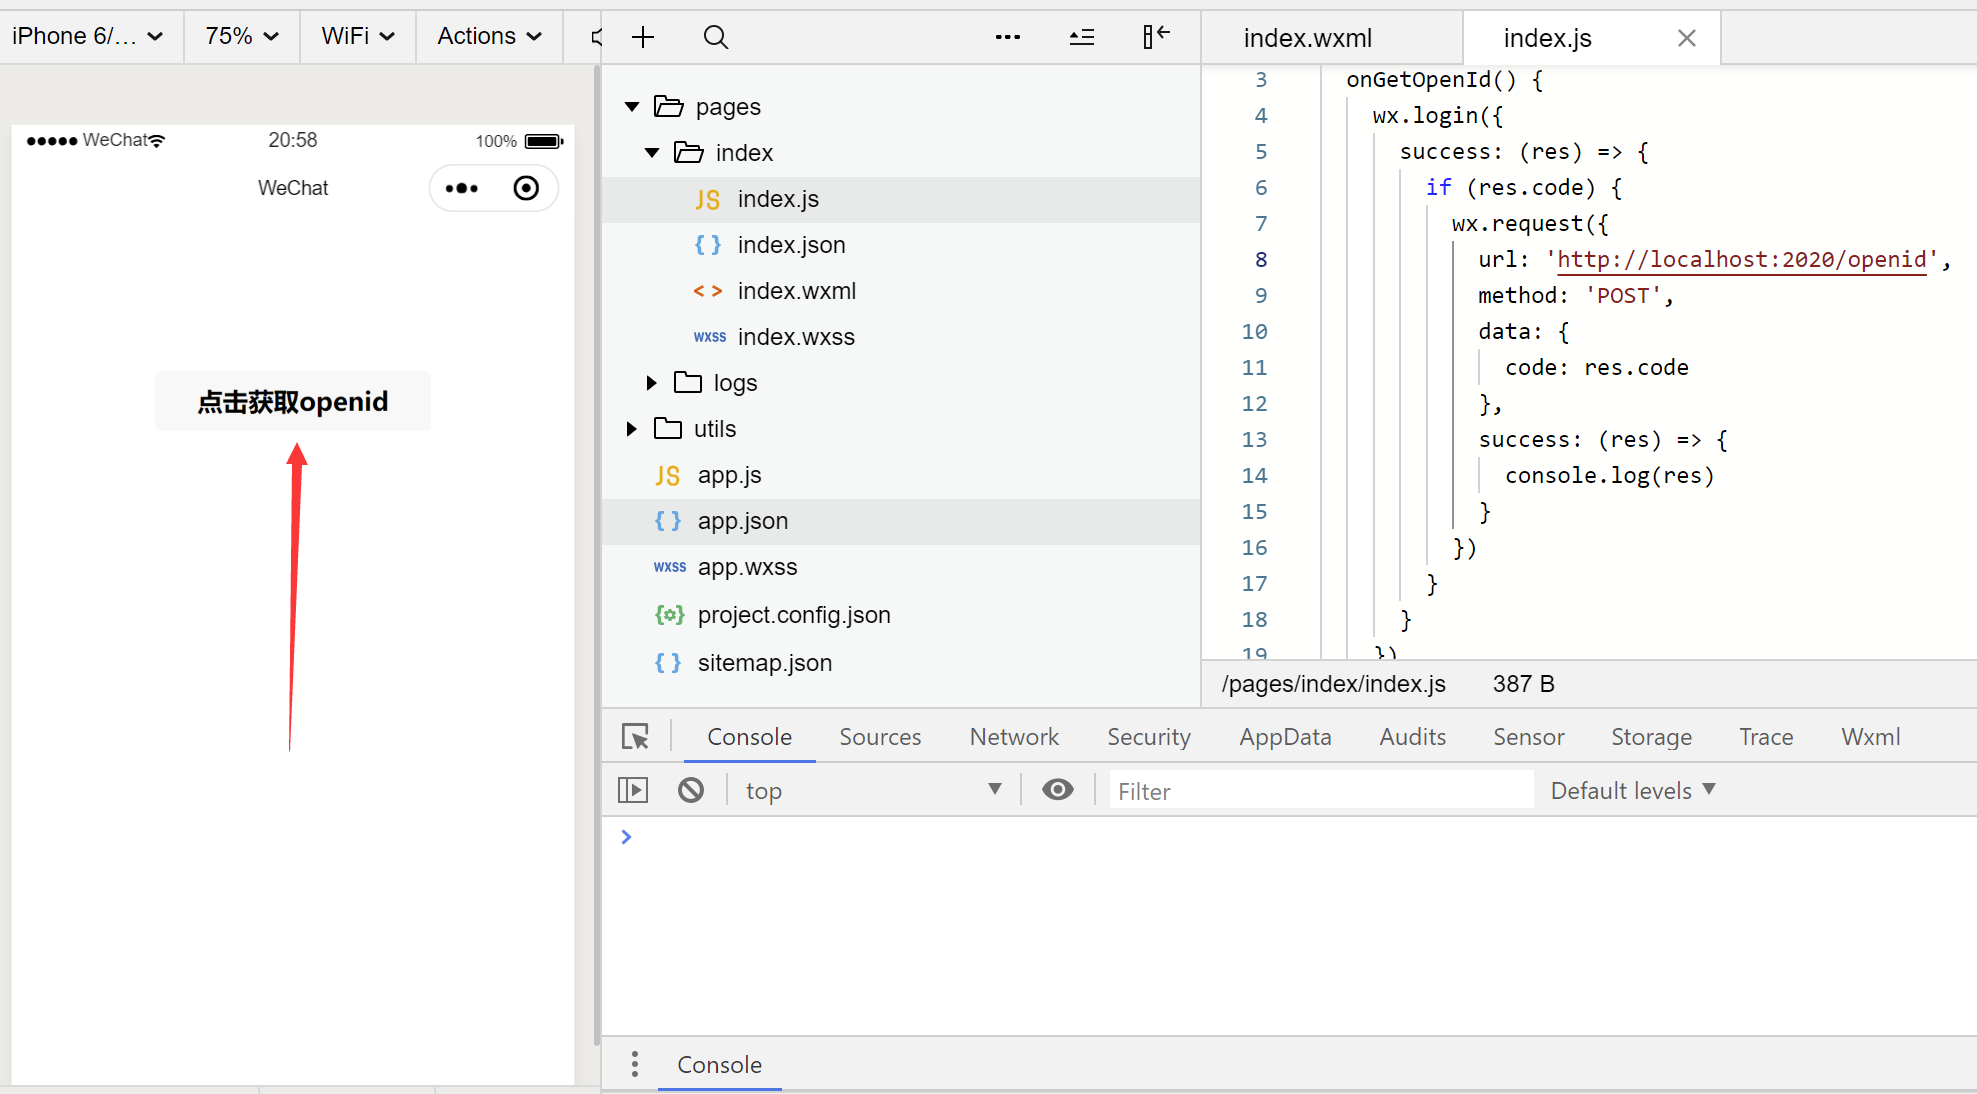Click the 387 B file size text
Screen dimensions: 1977x1094
tap(1523, 684)
